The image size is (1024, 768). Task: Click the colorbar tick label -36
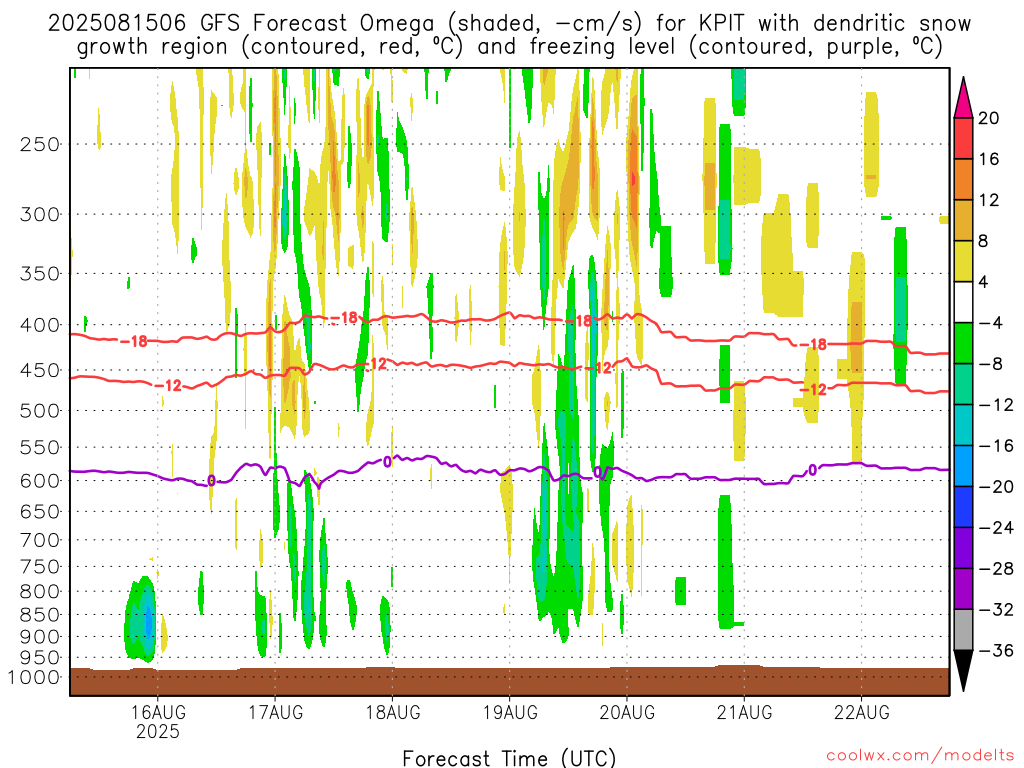996,650
